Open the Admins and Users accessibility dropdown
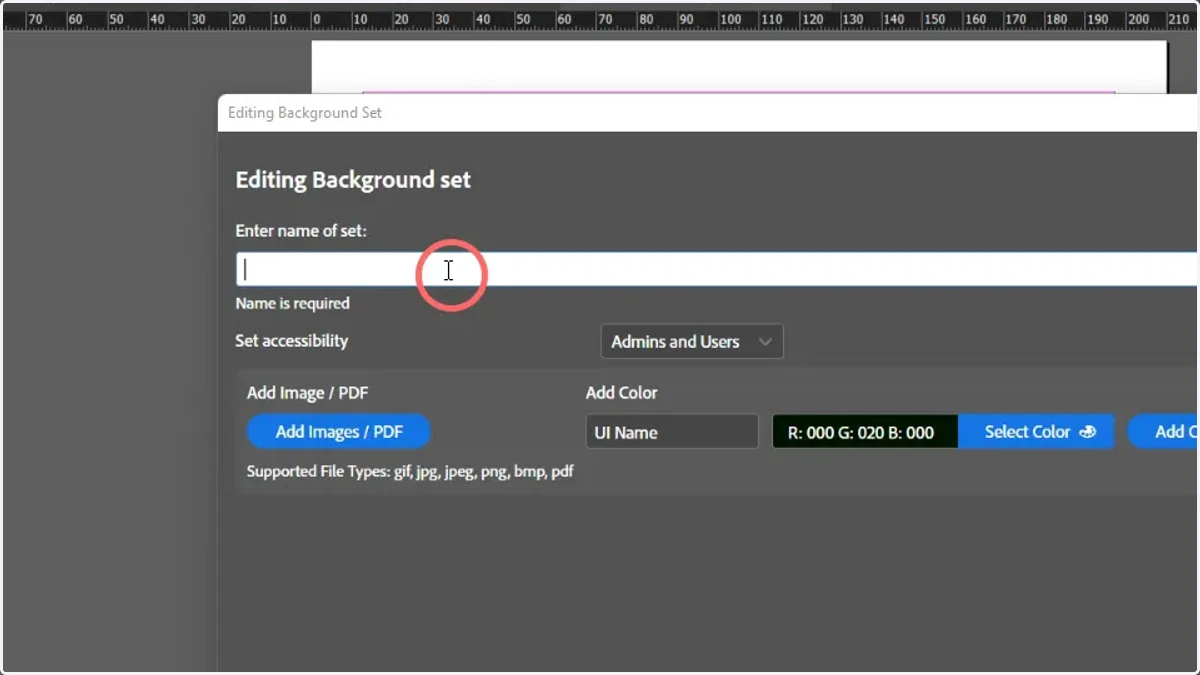The image size is (1200, 675). coord(692,342)
